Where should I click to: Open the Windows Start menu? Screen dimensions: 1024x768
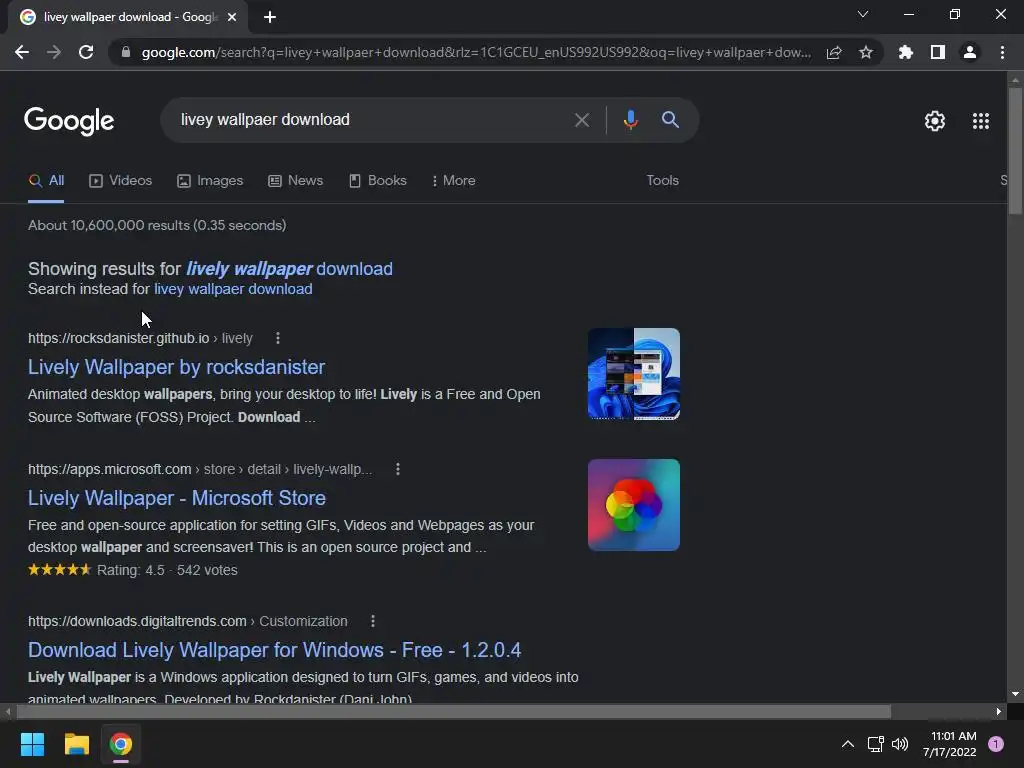click(x=33, y=744)
